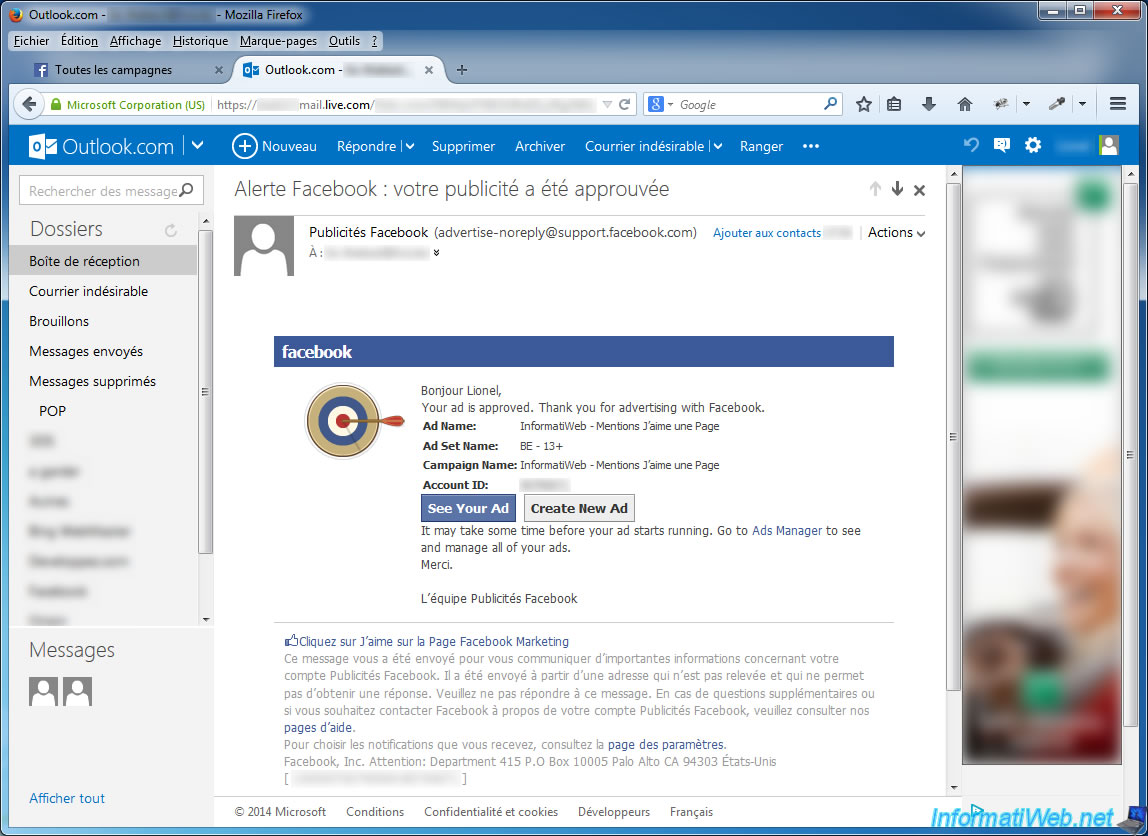This screenshot has height=836, width=1148.
Task: Click the Create New Ad button
Action: pyautogui.click(x=579, y=508)
